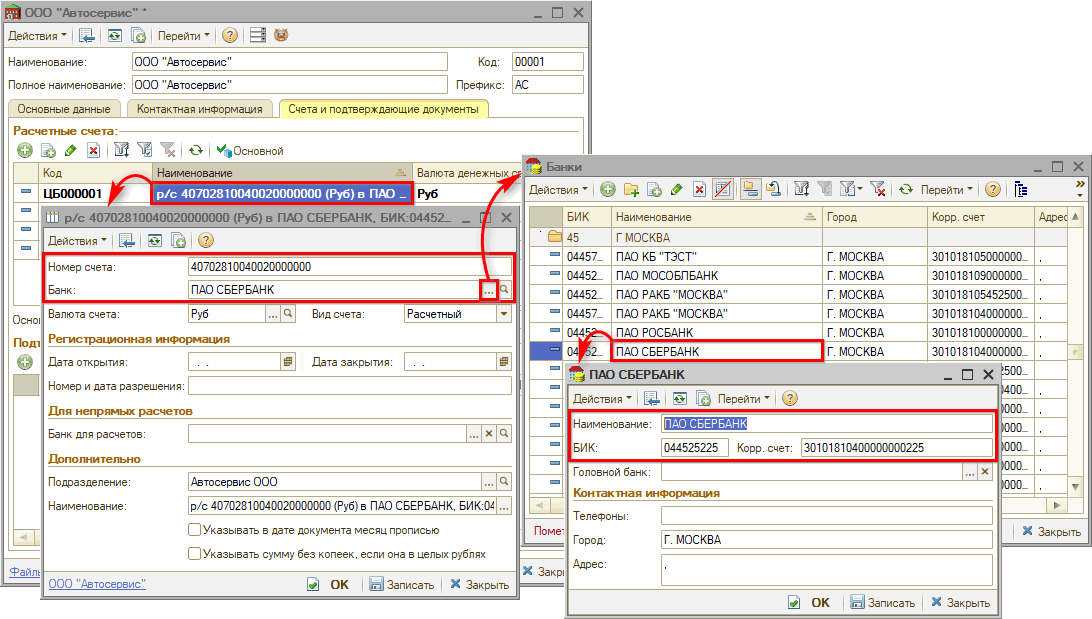Select Счета и подтверждающие документы tab

pyautogui.click(x=384, y=109)
